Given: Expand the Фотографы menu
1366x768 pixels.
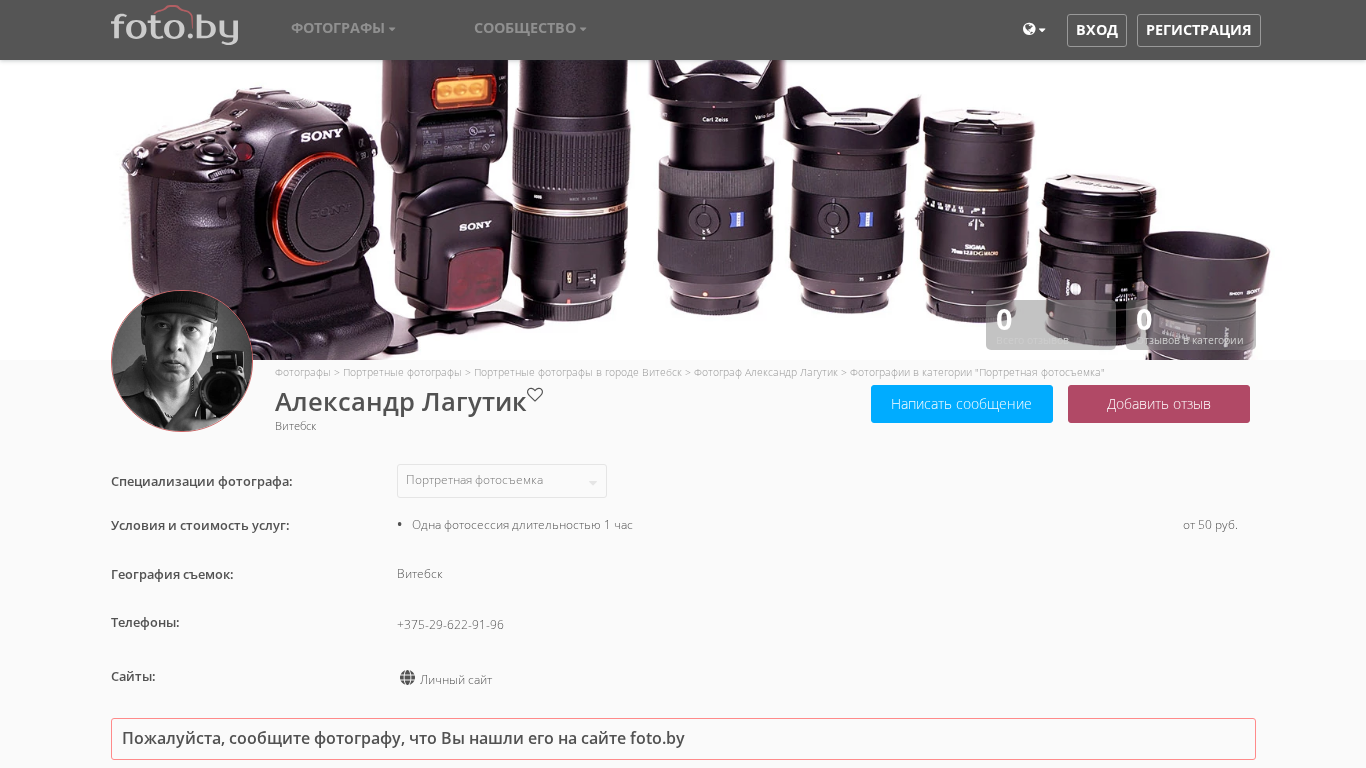Looking at the screenshot, I should coord(343,28).
